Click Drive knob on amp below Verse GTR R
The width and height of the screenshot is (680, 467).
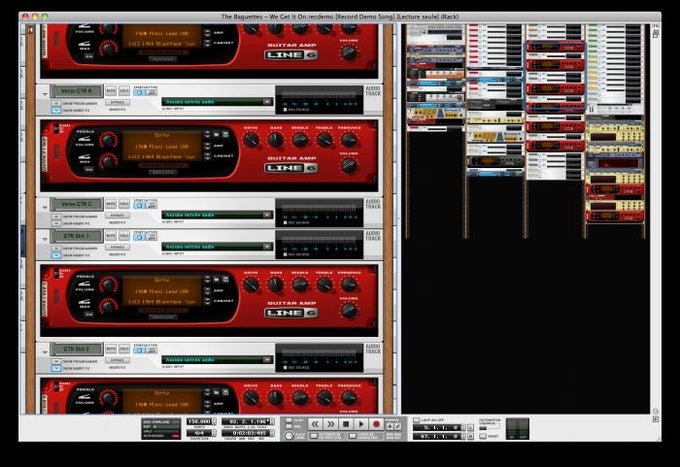tap(251, 140)
